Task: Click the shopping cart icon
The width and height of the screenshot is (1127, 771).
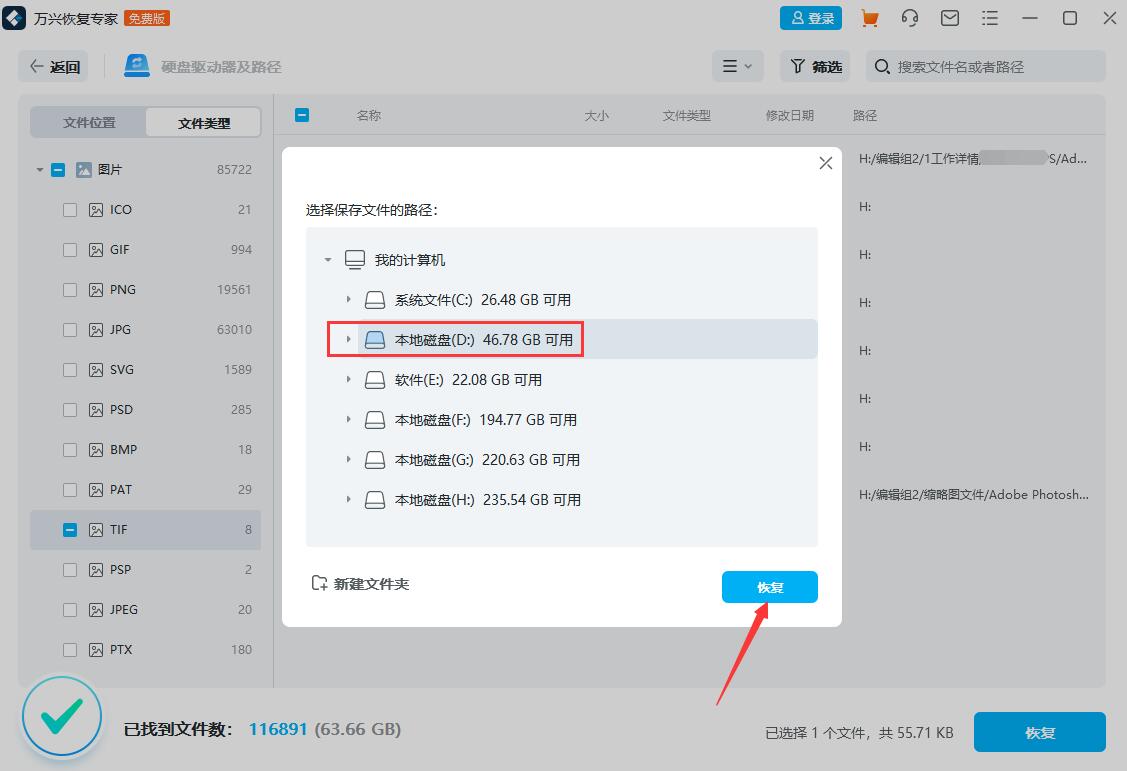Action: pyautogui.click(x=869, y=18)
